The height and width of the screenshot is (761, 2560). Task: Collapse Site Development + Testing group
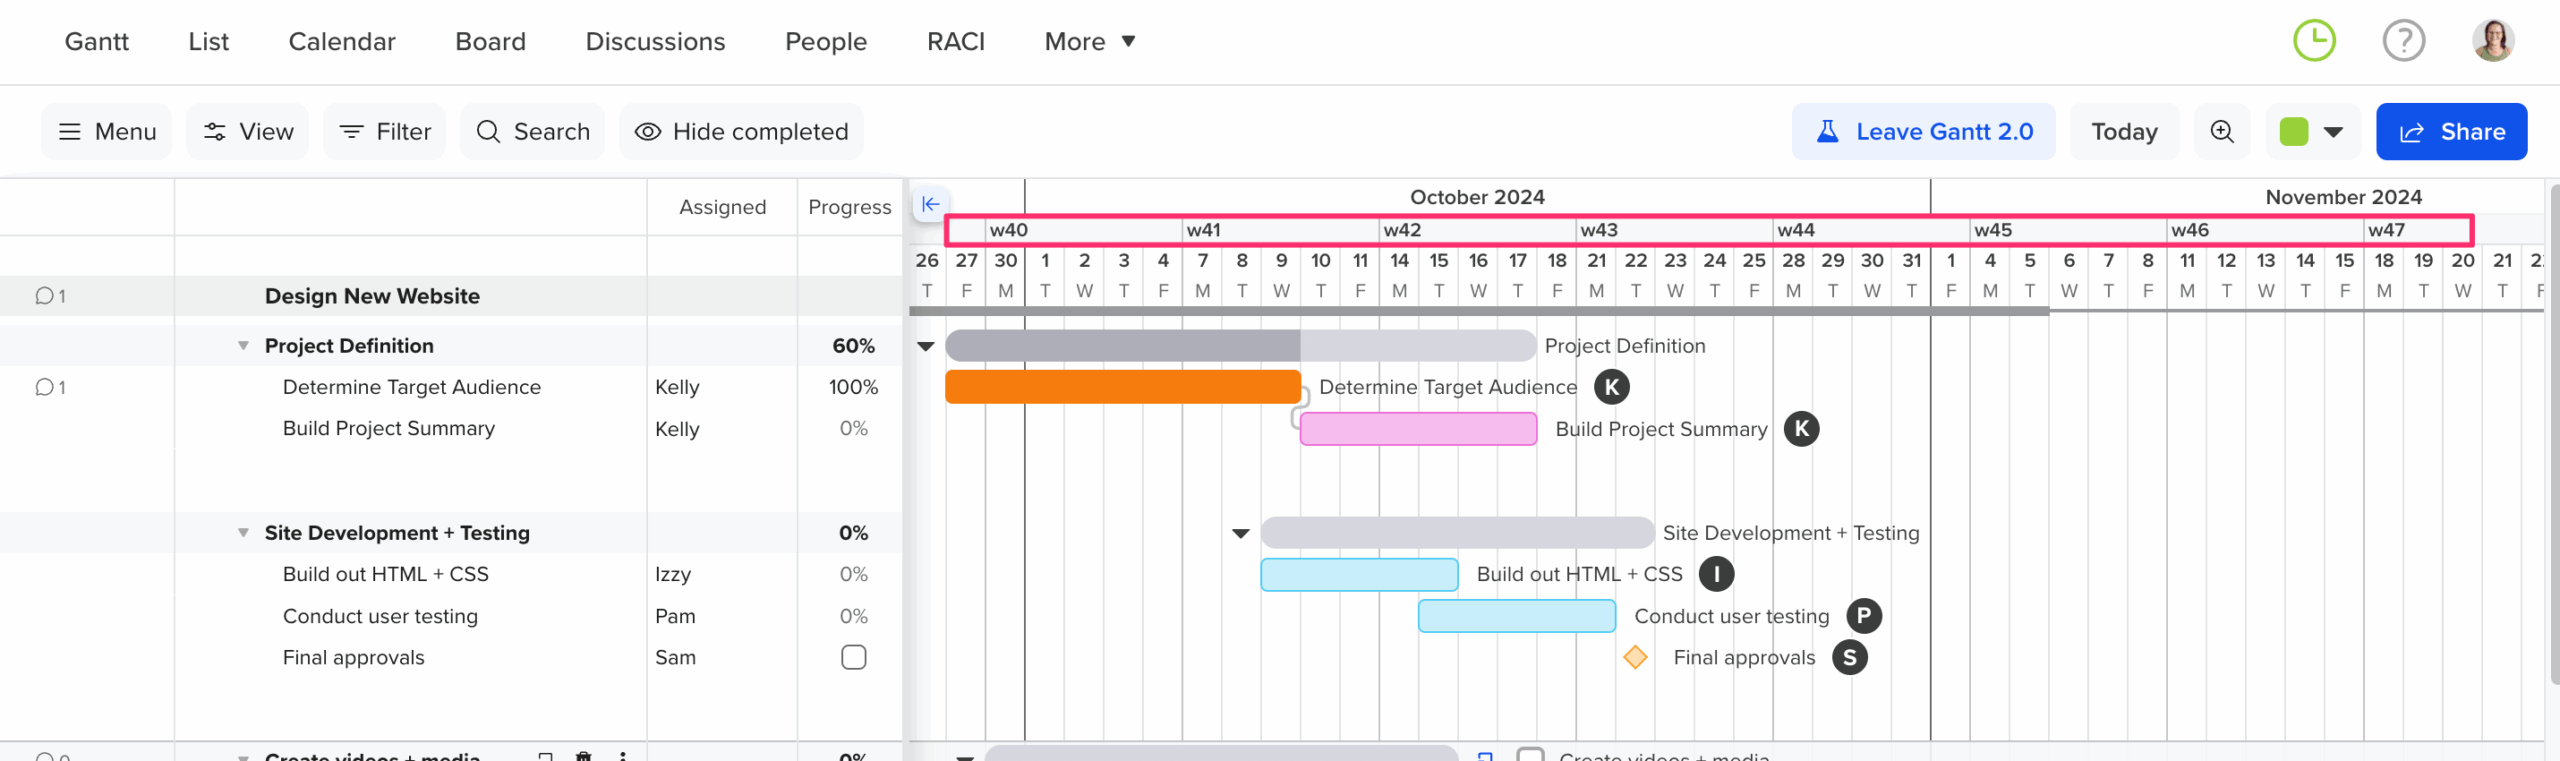click(243, 533)
